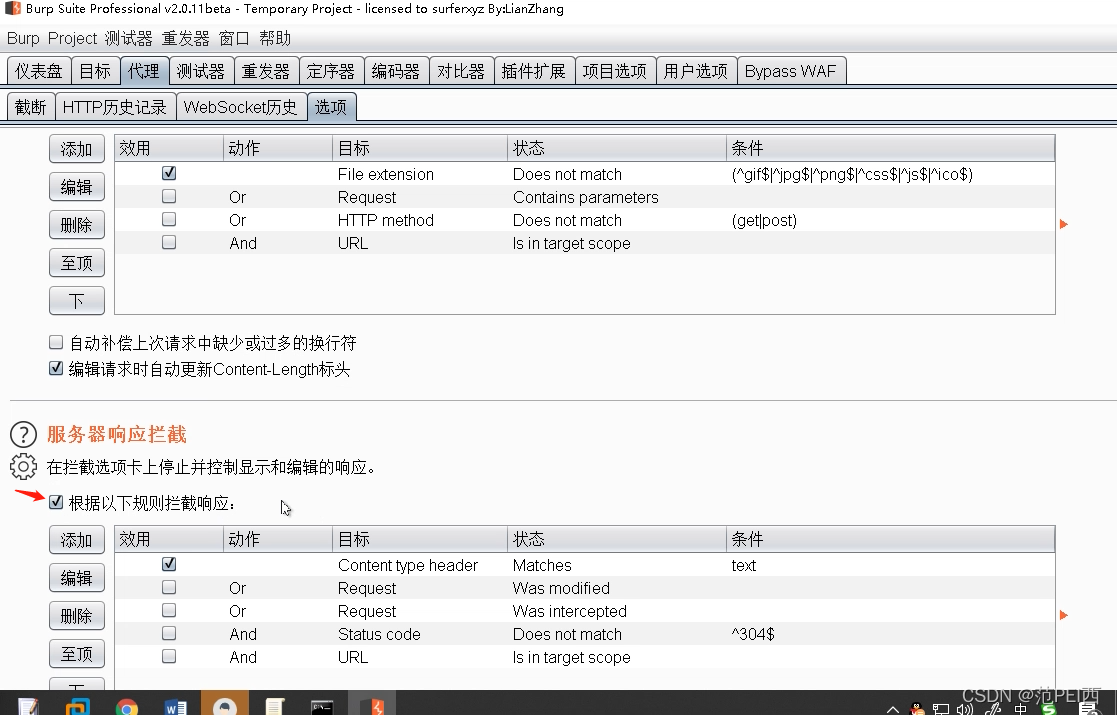This screenshot has width=1117, height=715.
Task: Click 编辑 button for response rules
Action: [x=77, y=578]
